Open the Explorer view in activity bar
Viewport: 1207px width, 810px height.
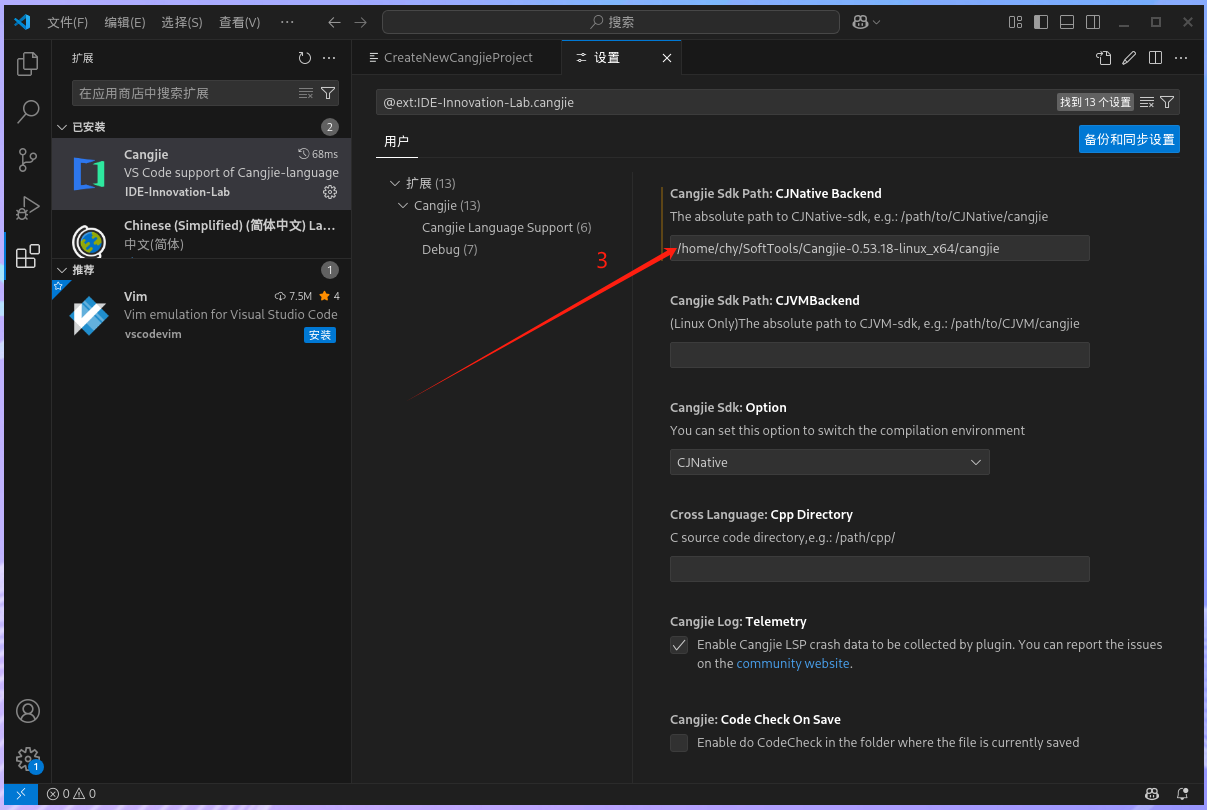28,64
